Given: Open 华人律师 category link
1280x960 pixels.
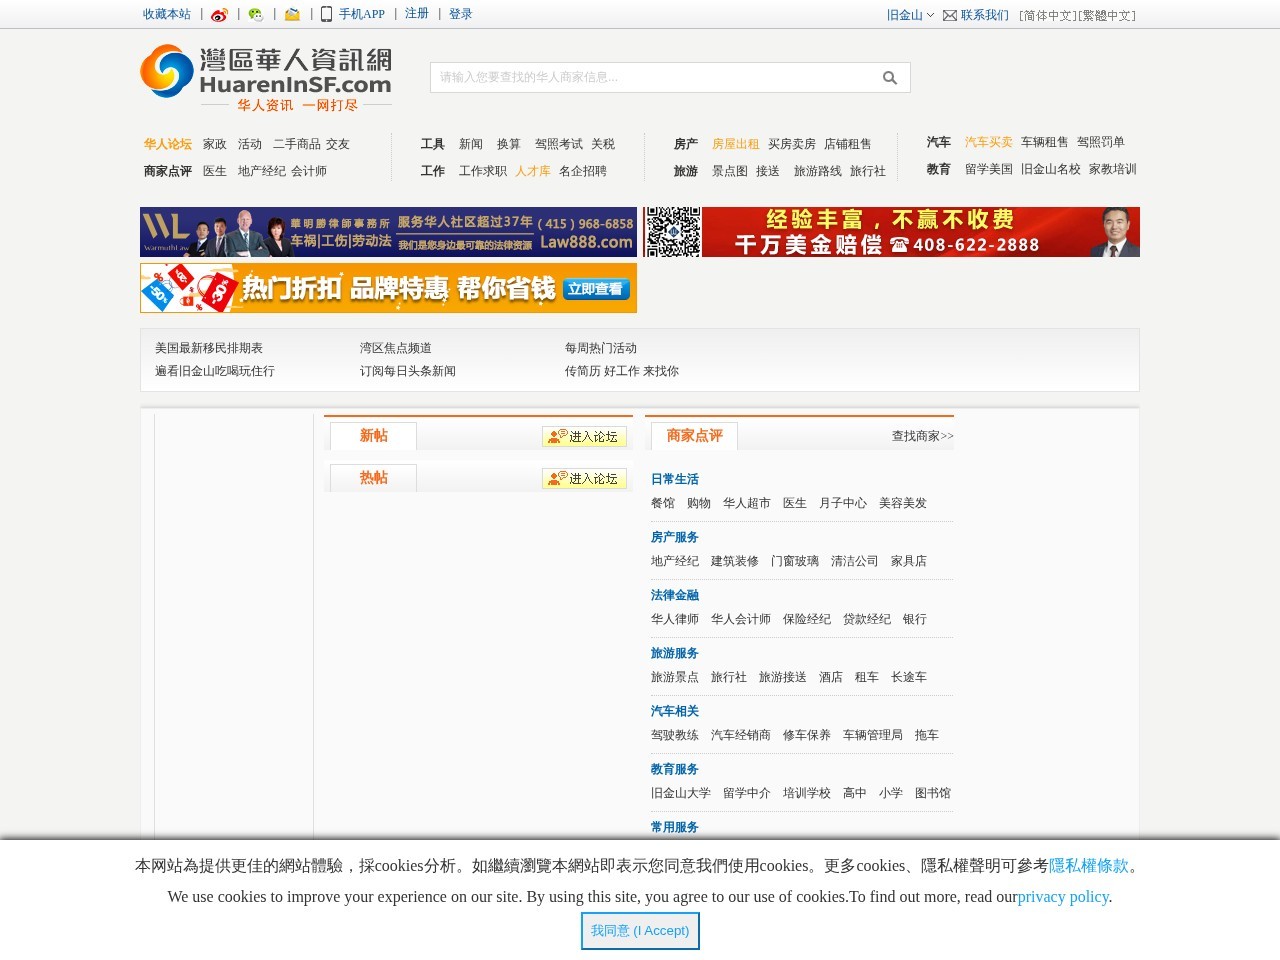Looking at the screenshot, I should pos(675,619).
